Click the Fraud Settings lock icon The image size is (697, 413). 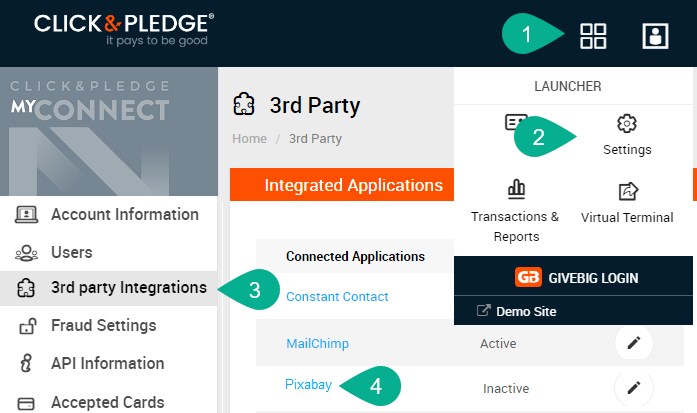tap(27, 326)
